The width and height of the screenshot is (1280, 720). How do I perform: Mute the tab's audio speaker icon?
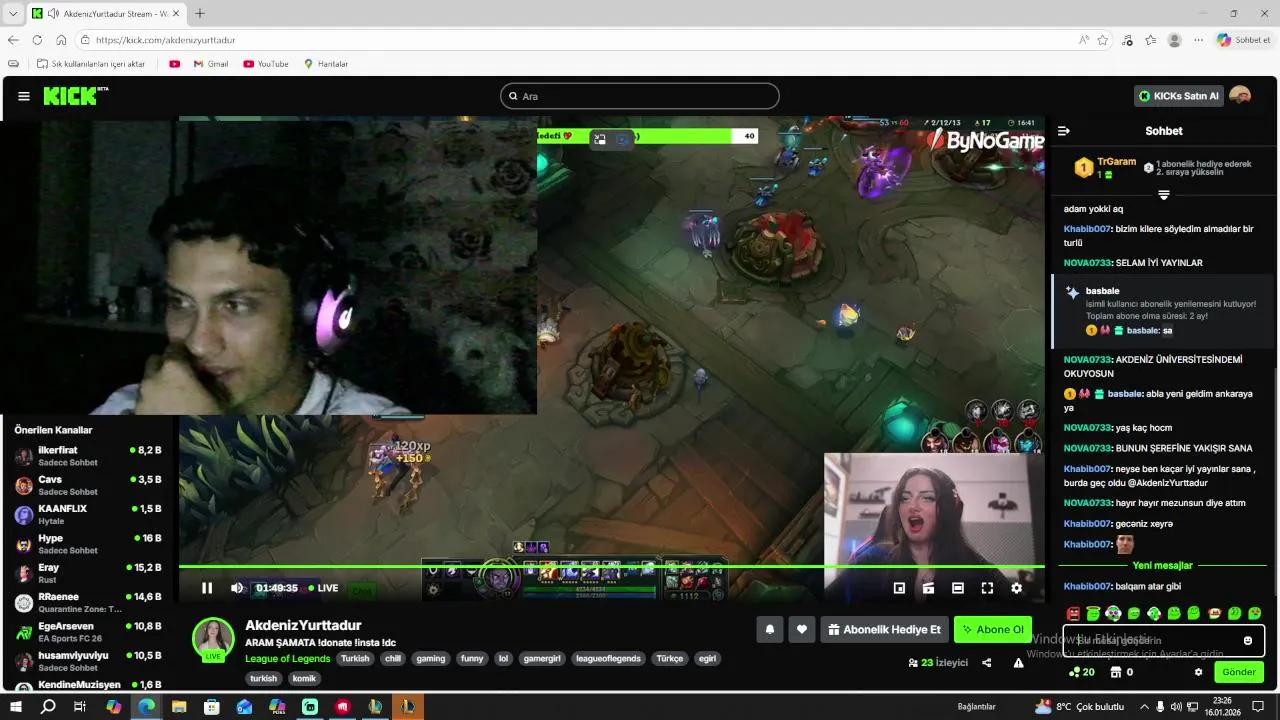point(52,14)
